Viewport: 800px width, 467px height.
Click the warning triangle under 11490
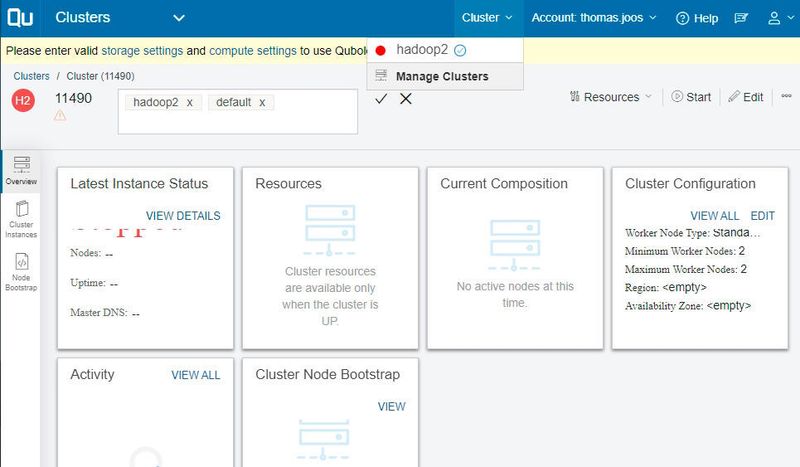[60, 116]
